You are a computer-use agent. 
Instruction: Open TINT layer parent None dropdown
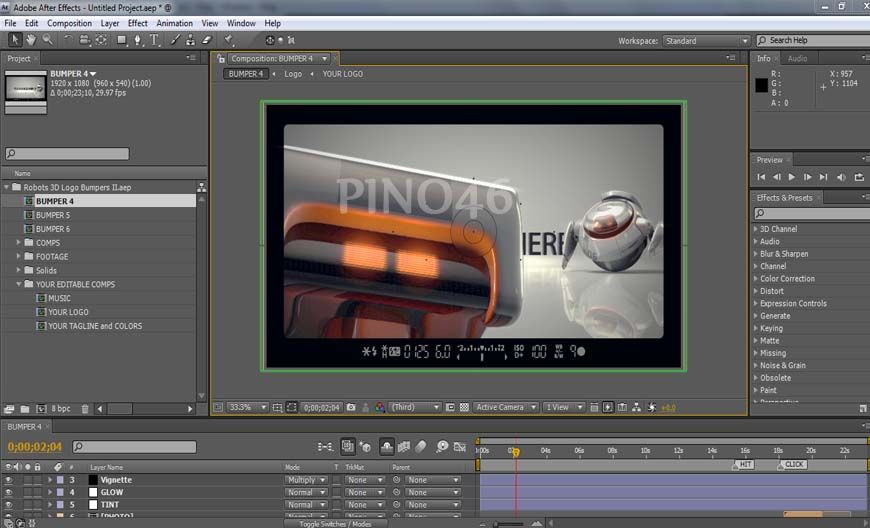(x=433, y=505)
